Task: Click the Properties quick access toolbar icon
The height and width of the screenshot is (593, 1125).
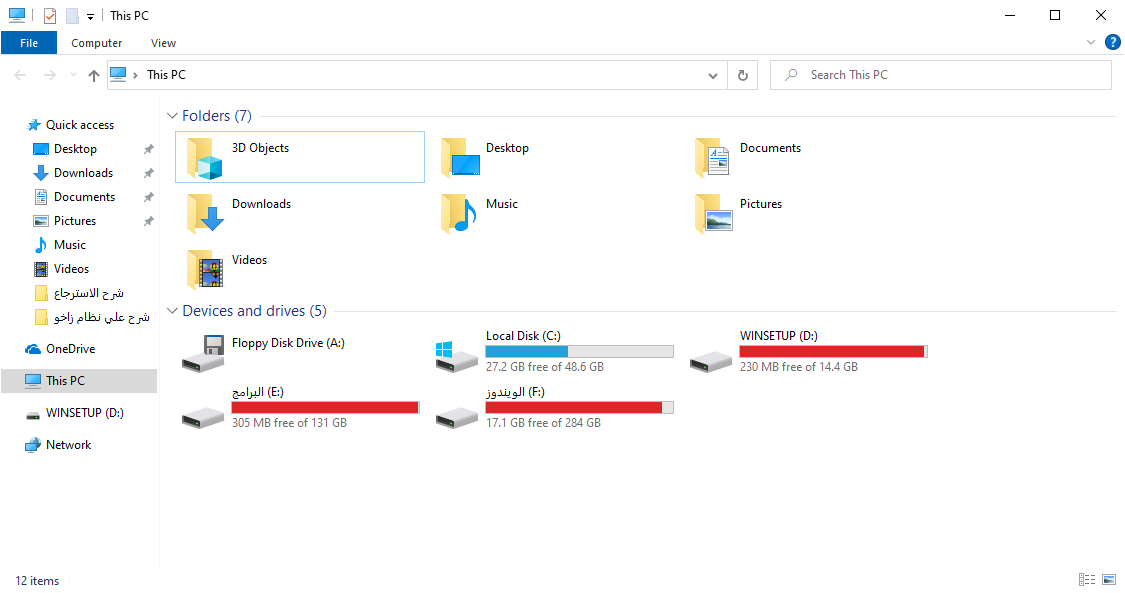Action: click(x=50, y=15)
